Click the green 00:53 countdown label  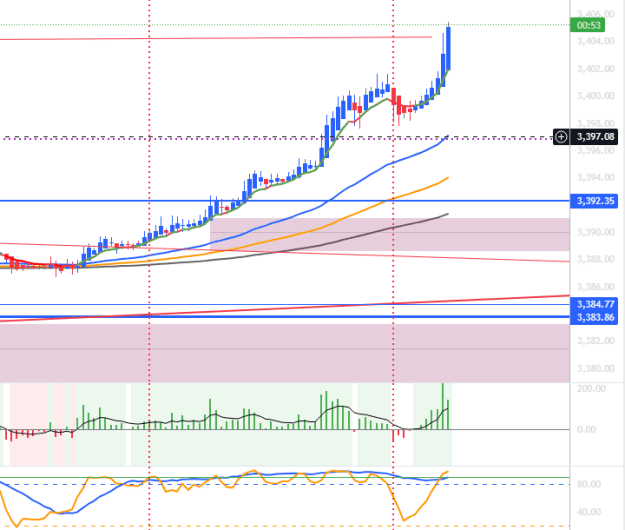[x=588, y=26]
